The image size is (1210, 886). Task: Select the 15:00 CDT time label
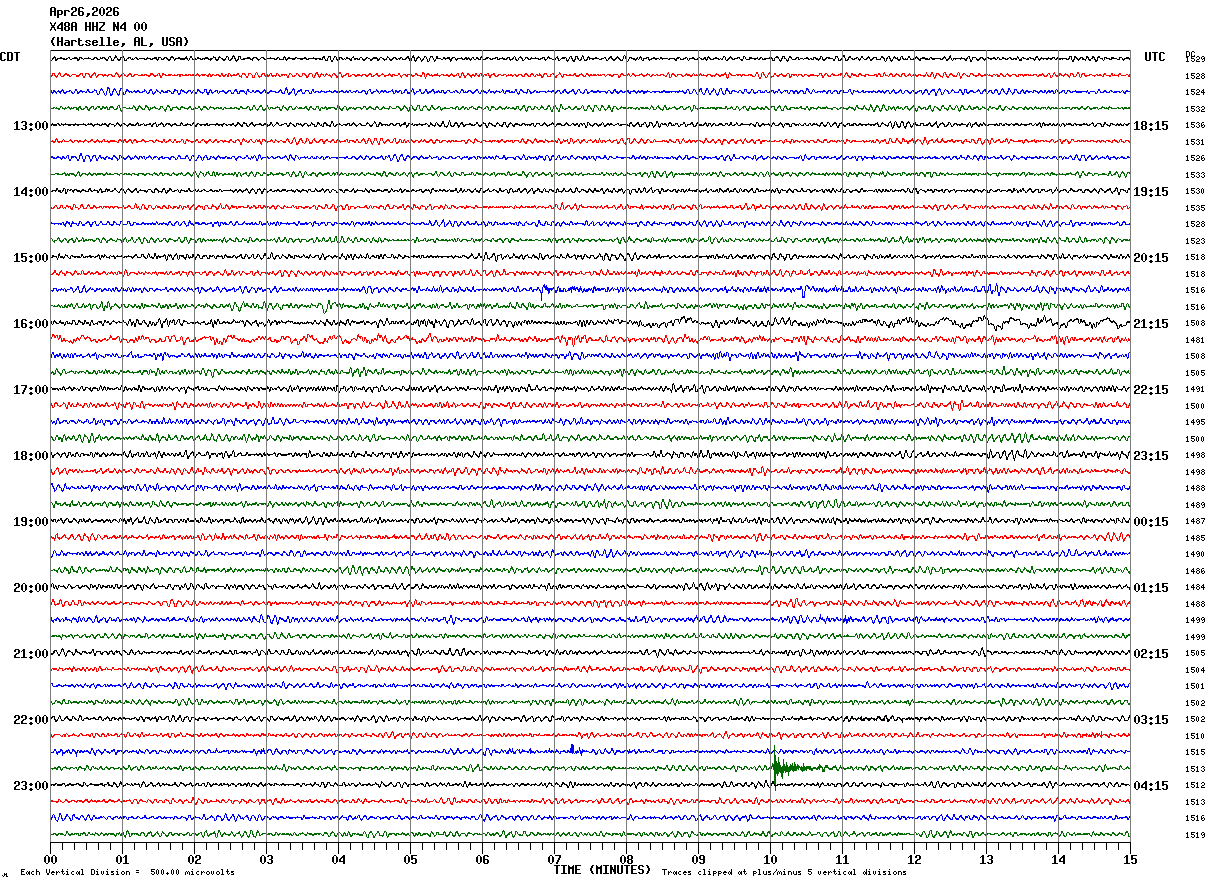coord(30,258)
